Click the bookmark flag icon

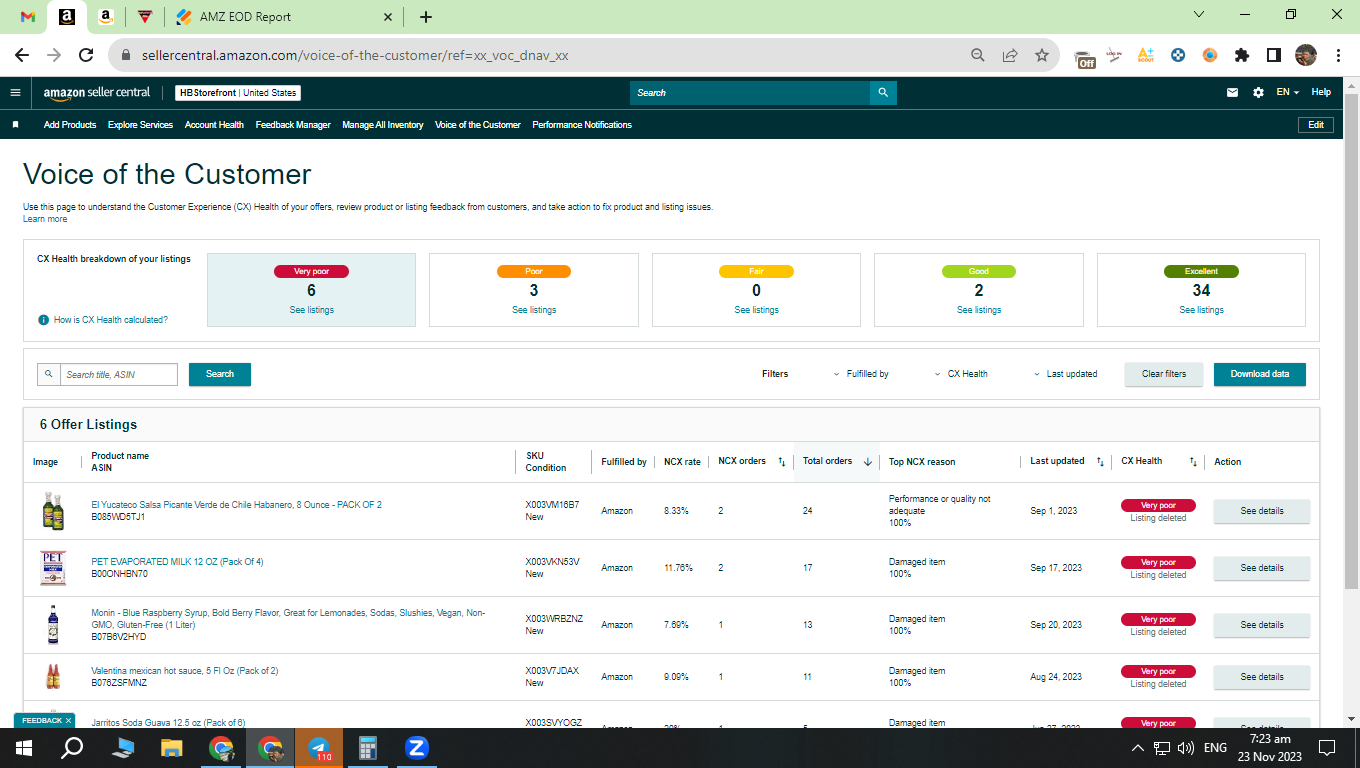pos(15,125)
